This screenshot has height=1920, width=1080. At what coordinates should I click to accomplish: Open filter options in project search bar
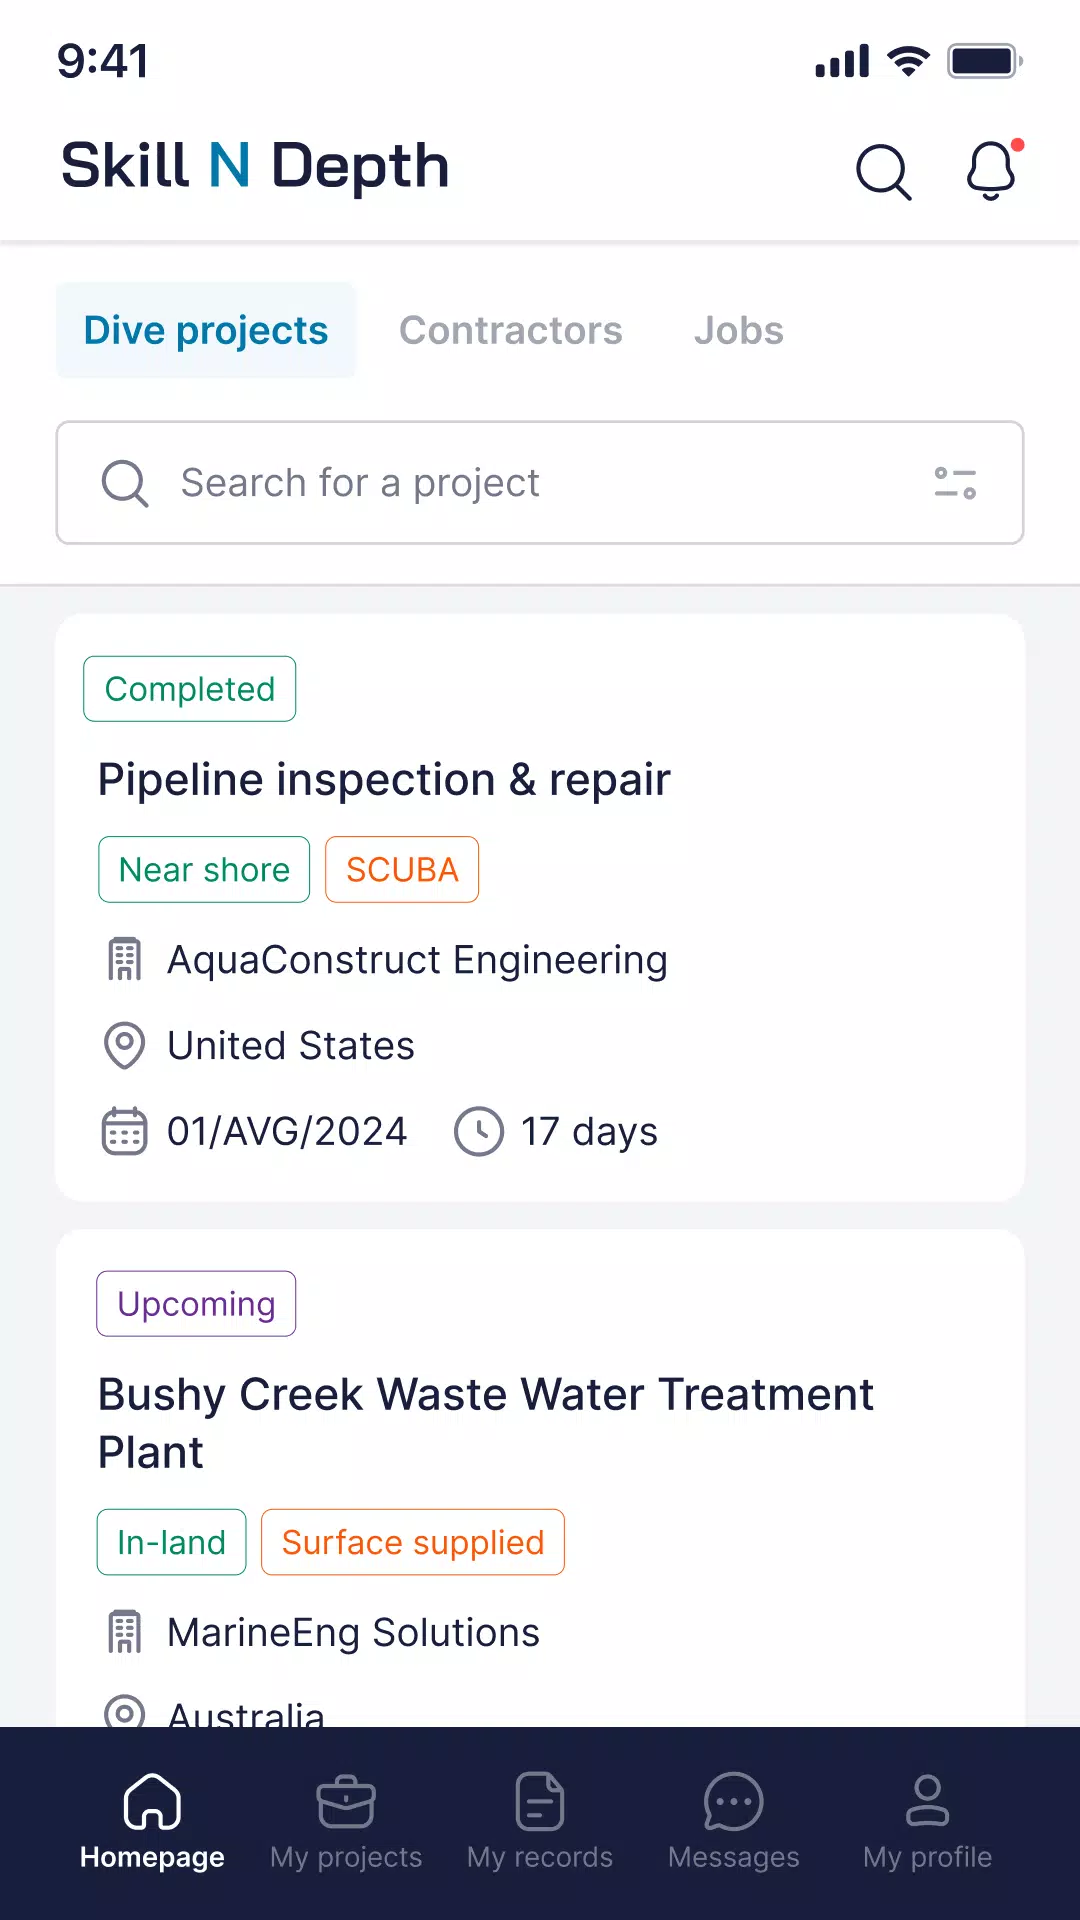coord(955,483)
